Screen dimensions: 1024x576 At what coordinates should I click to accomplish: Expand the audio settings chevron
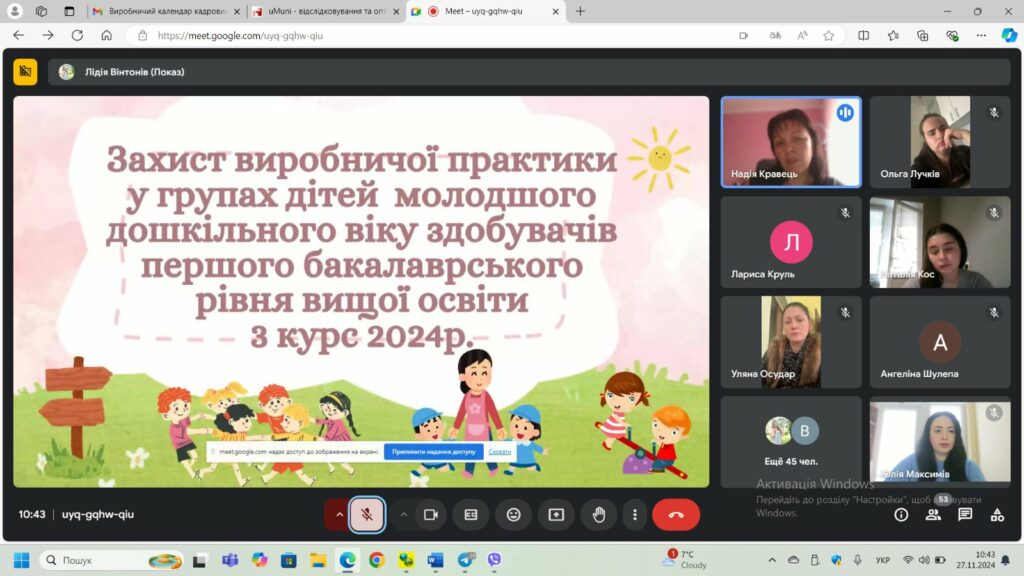pyautogui.click(x=339, y=515)
